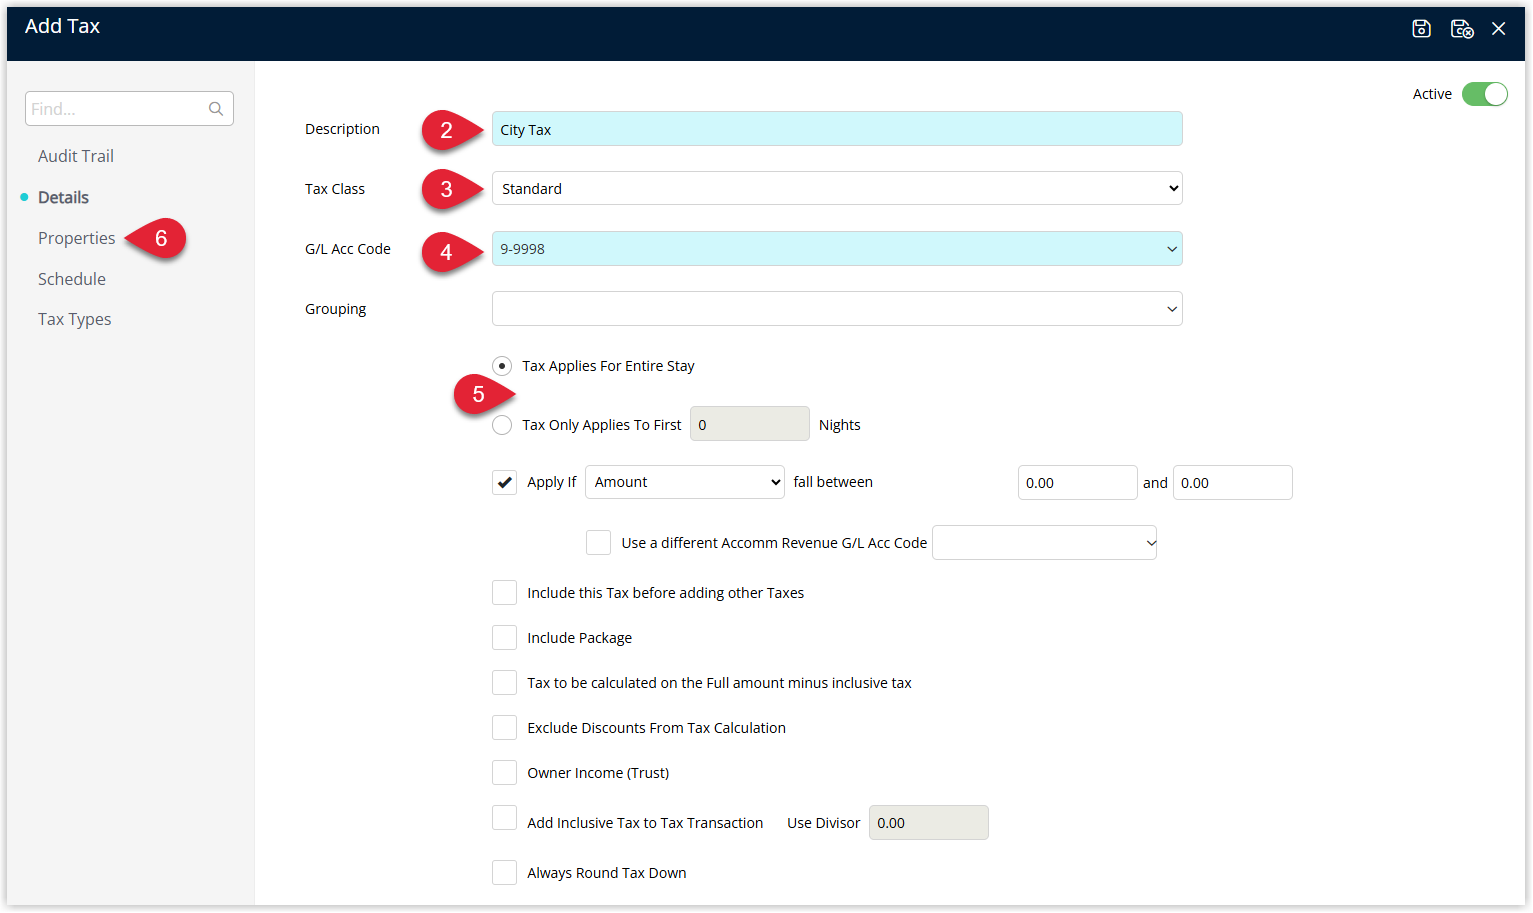Open the Grouping dropdown

coord(837,309)
